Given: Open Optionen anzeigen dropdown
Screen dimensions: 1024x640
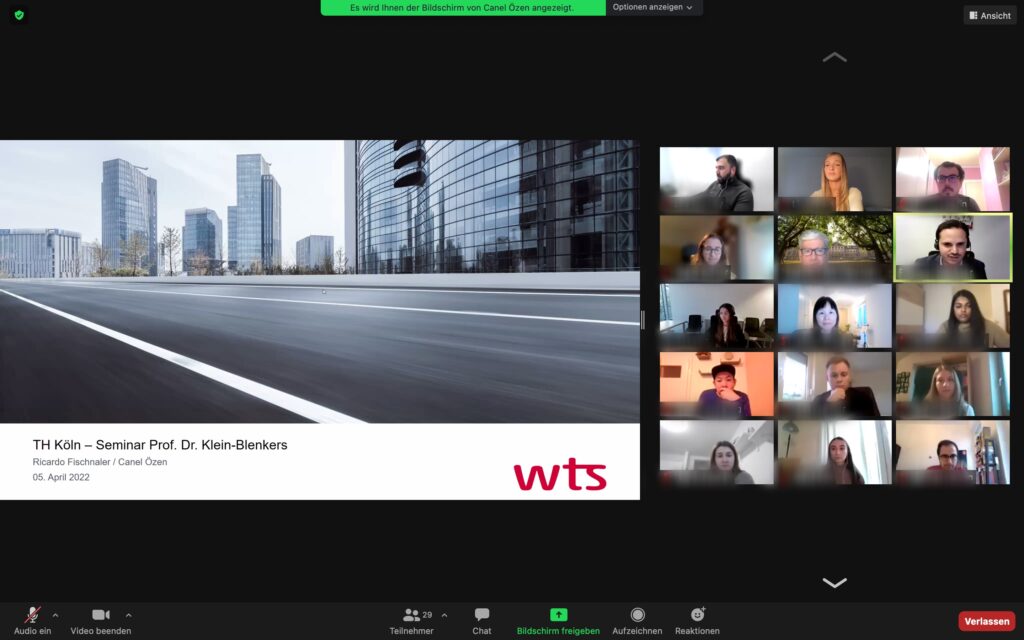Looking at the screenshot, I should click(x=652, y=7).
